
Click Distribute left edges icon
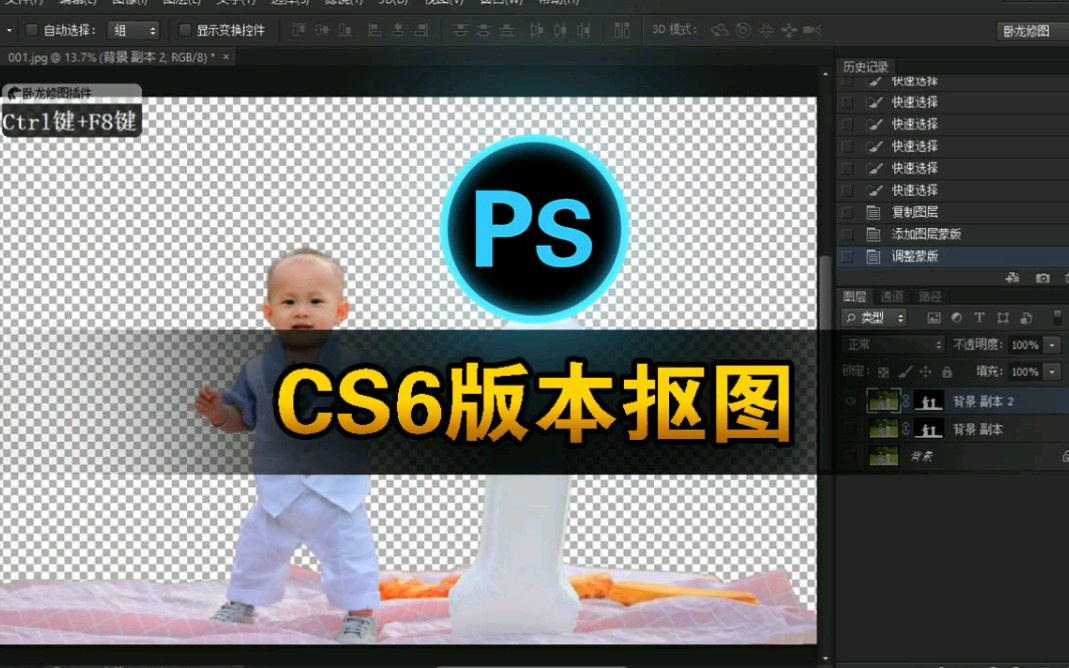coord(537,30)
